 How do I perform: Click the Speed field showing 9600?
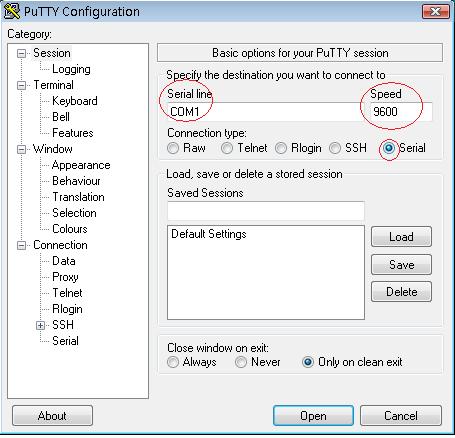tap(401, 112)
